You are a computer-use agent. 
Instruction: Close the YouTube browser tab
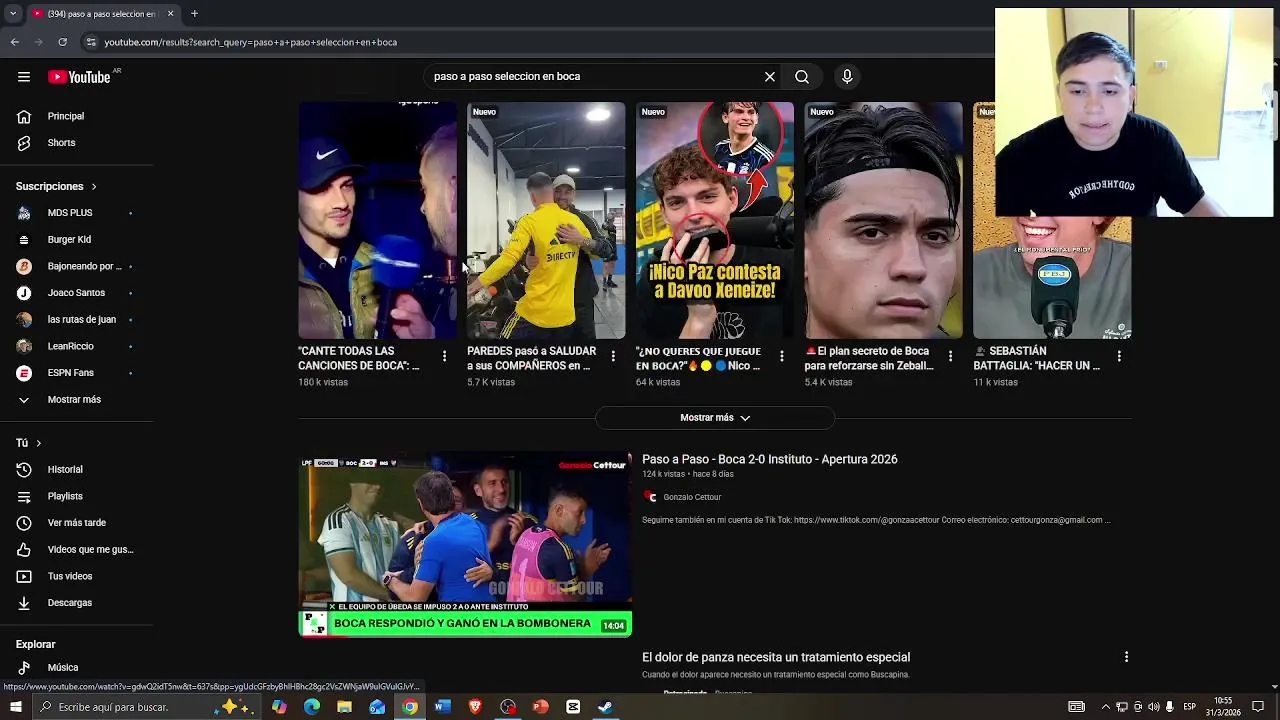point(170,14)
